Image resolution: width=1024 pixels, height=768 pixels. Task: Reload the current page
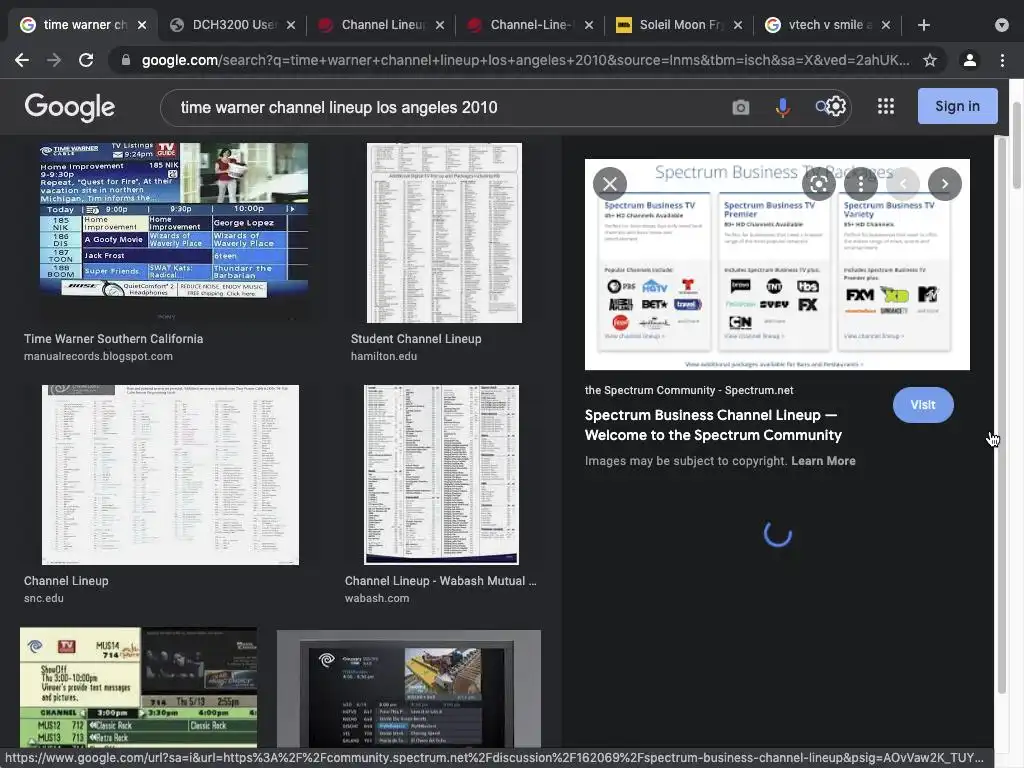(86, 60)
